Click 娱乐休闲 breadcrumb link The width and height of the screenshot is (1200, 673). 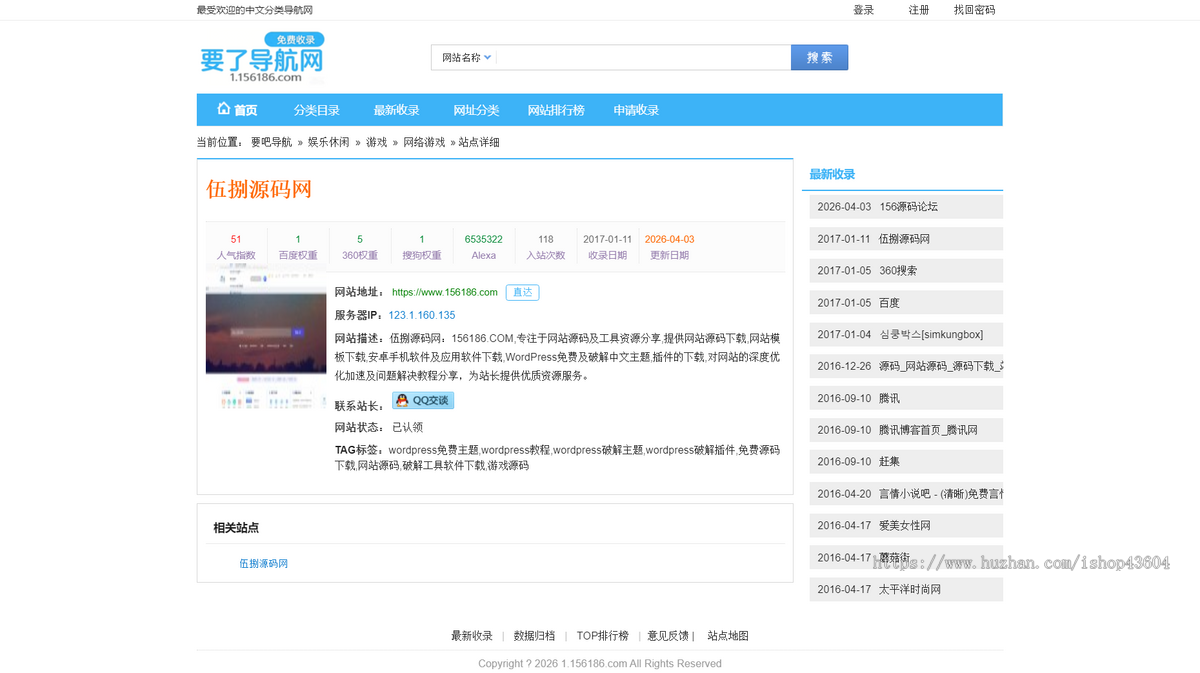pos(328,142)
